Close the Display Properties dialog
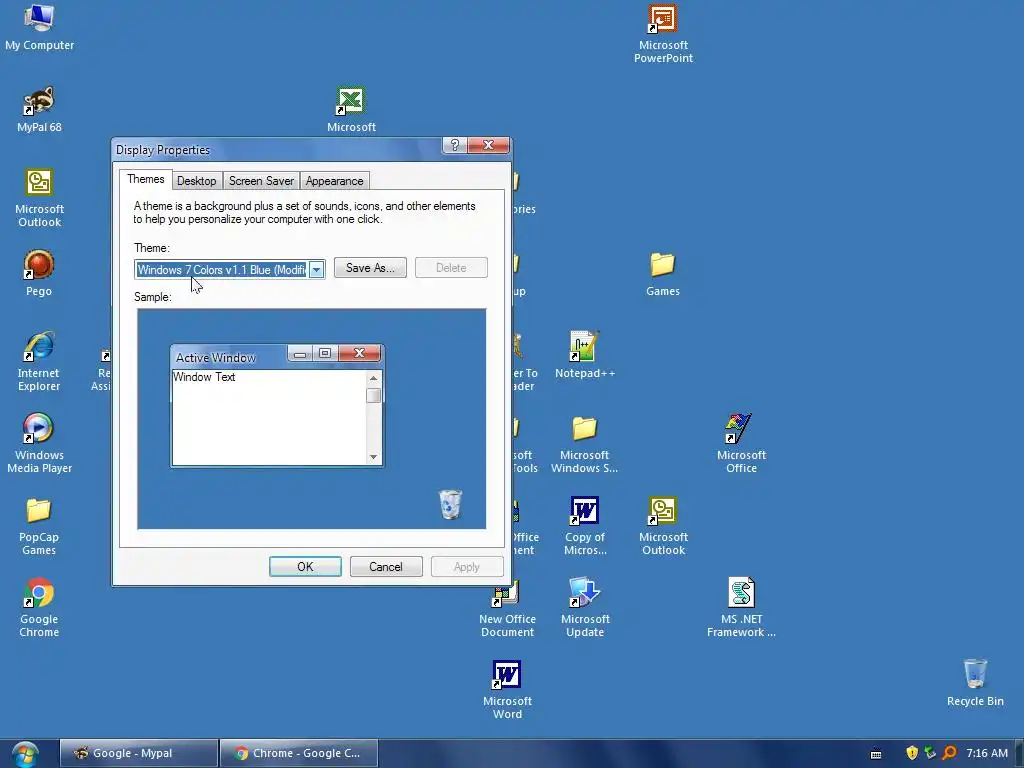The width and height of the screenshot is (1024, 768). [x=488, y=145]
